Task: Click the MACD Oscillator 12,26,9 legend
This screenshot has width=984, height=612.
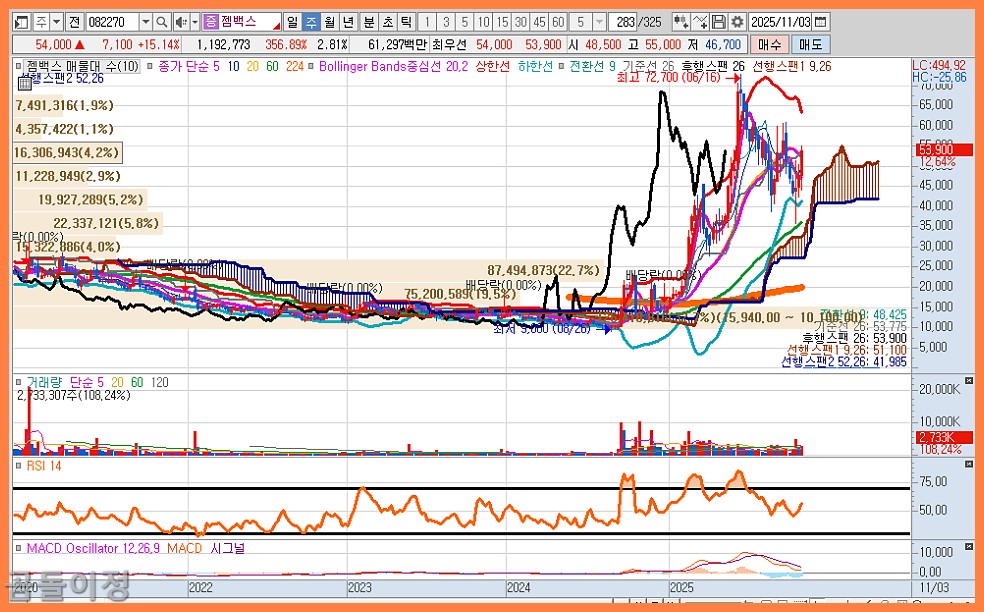Action: pyautogui.click(x=93, y=548)
